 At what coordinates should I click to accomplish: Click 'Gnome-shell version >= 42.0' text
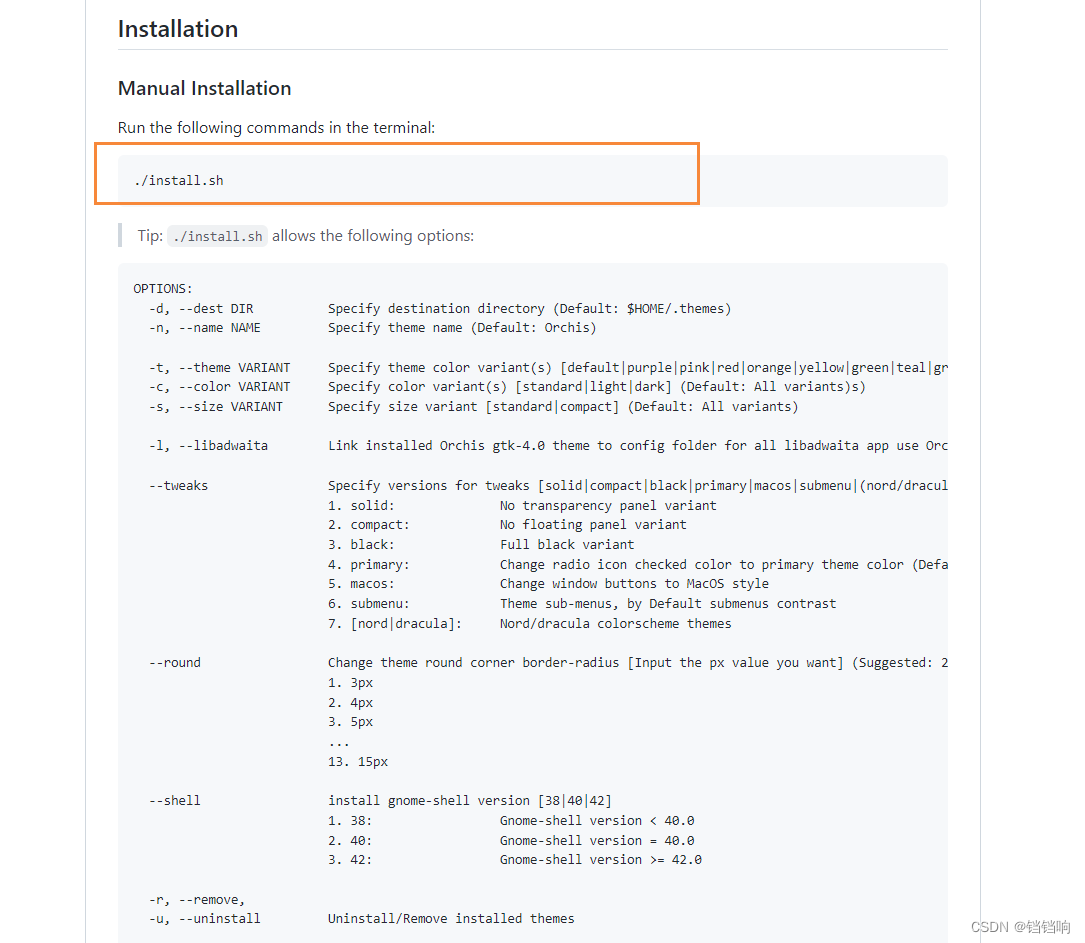(x=601, y=860)
